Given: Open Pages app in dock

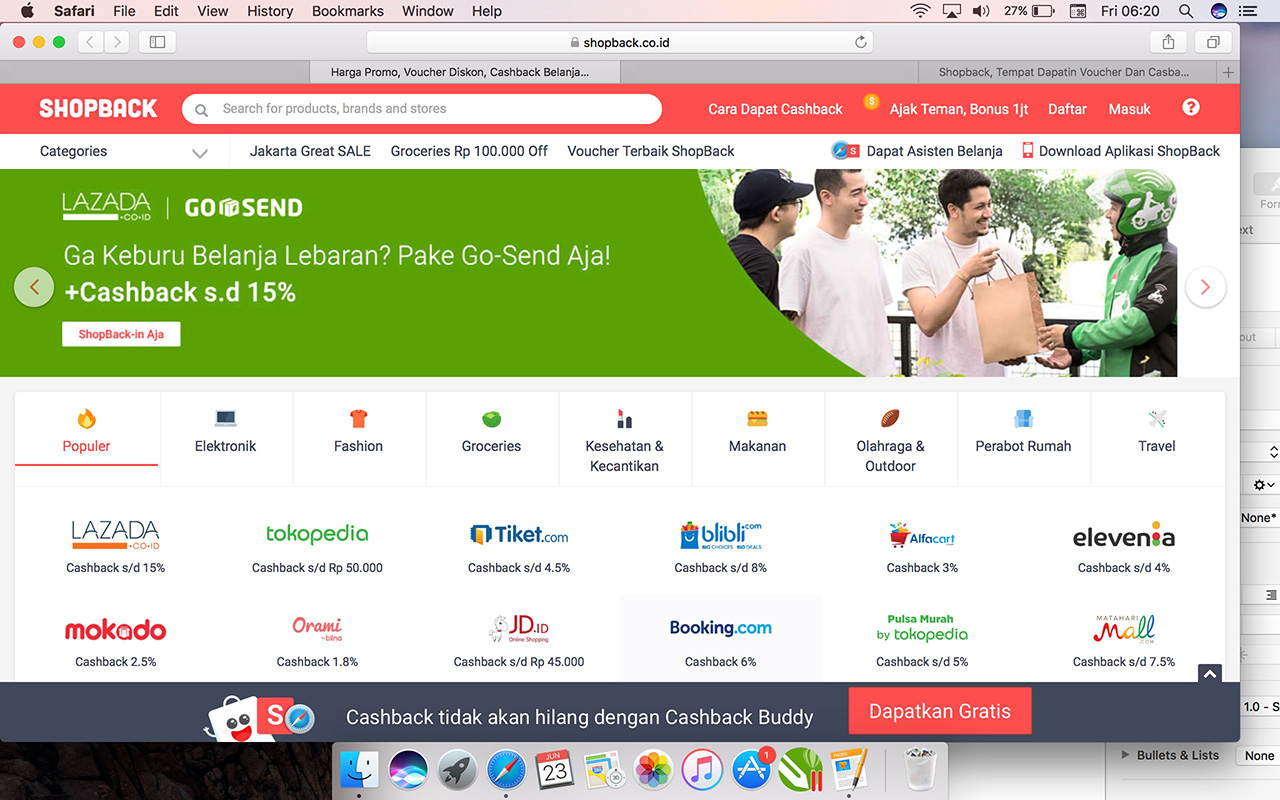Looking at the screenshot, I should [849, 769].
